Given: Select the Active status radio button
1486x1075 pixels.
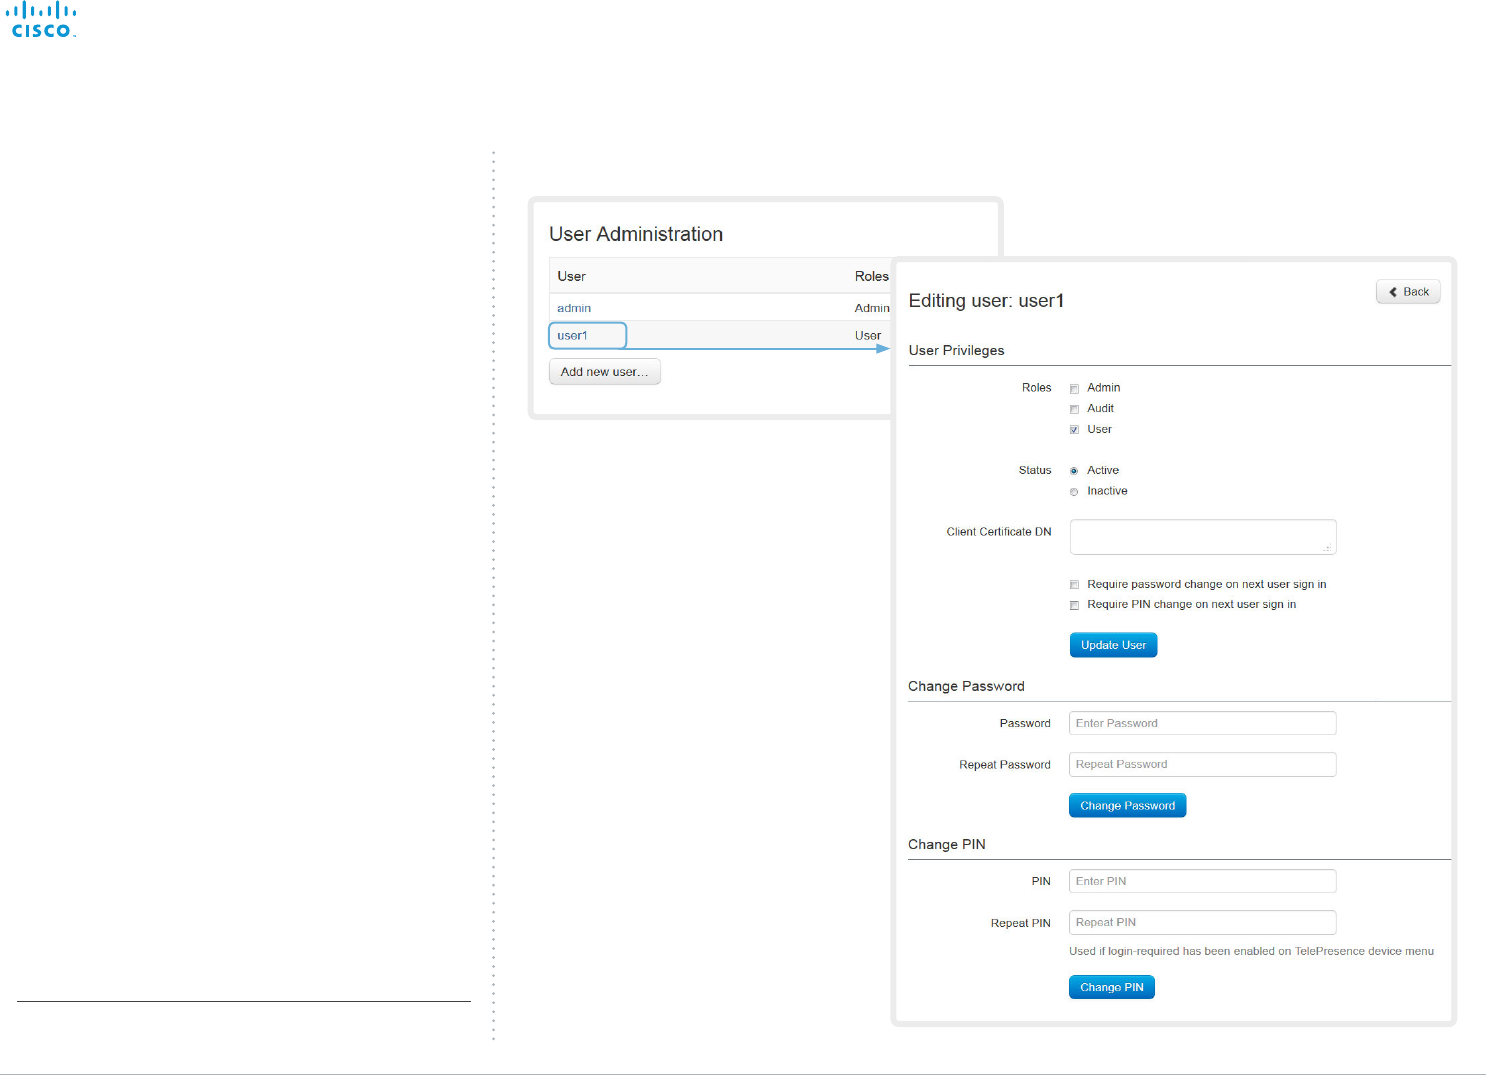Looking at the screenshot, I should 1075,471.
